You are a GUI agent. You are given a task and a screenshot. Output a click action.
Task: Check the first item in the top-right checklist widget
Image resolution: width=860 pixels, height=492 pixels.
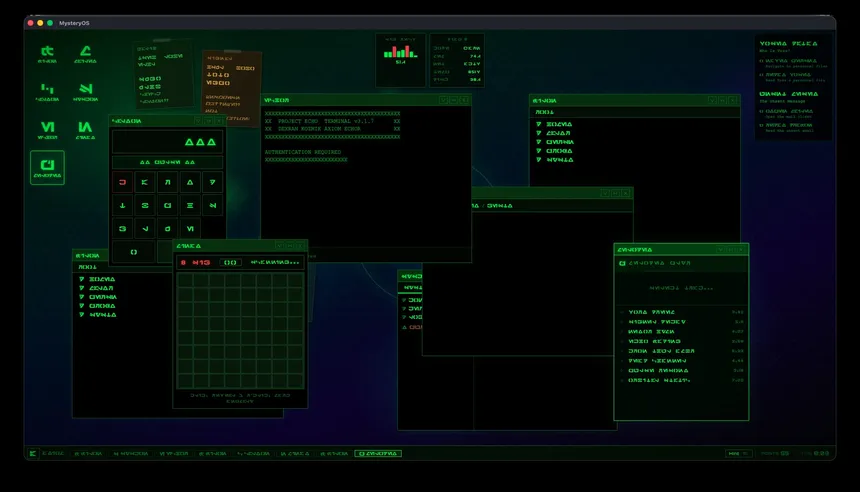pos(761,60)
